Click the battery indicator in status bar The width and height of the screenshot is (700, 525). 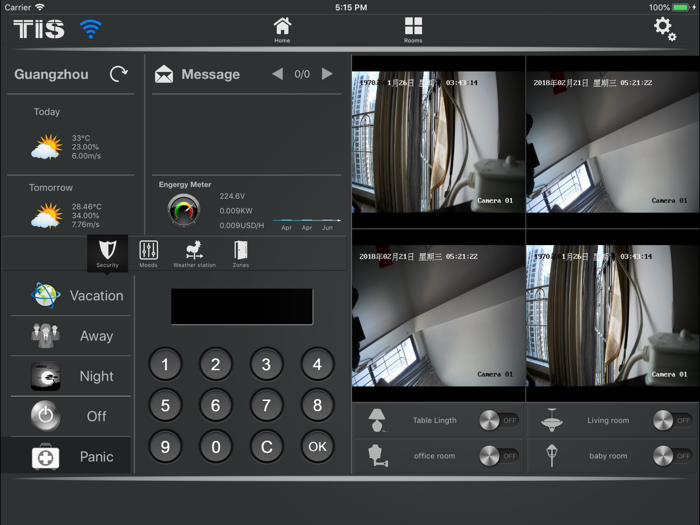(680, 8)
